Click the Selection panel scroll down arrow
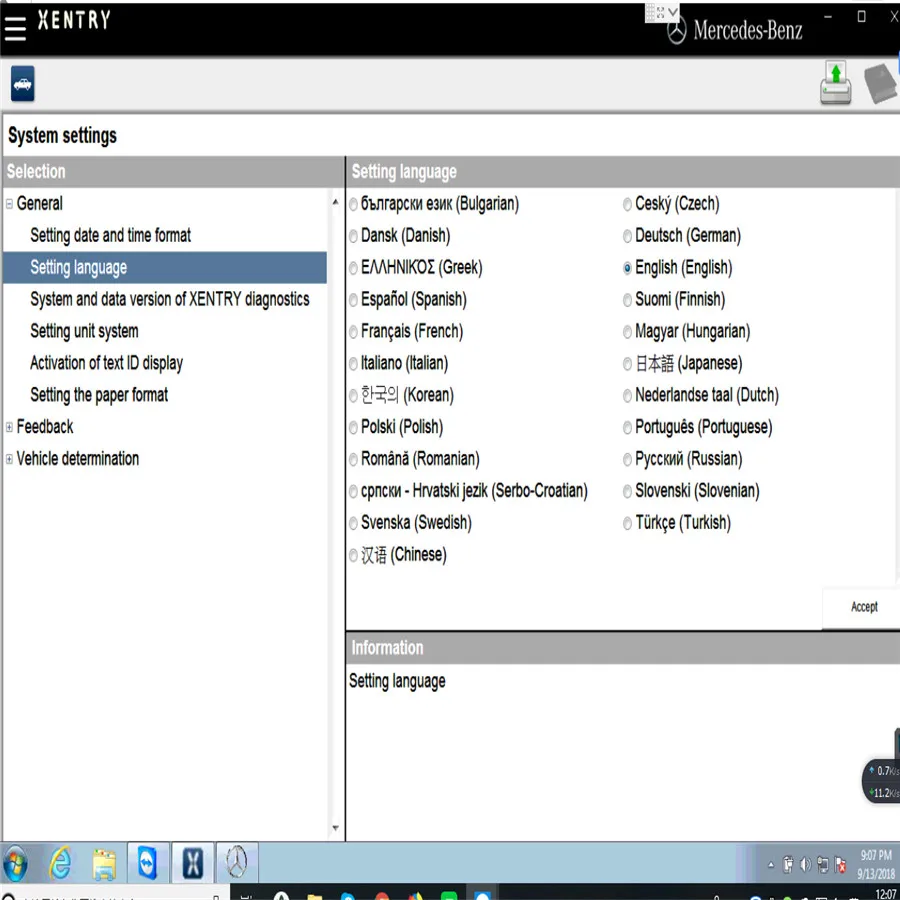The width and height of the screenshot is (900, 900). (336, 828)
